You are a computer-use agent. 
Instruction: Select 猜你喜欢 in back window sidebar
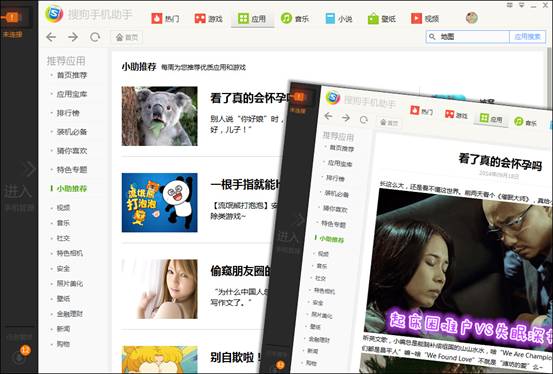tap(72, 151)
